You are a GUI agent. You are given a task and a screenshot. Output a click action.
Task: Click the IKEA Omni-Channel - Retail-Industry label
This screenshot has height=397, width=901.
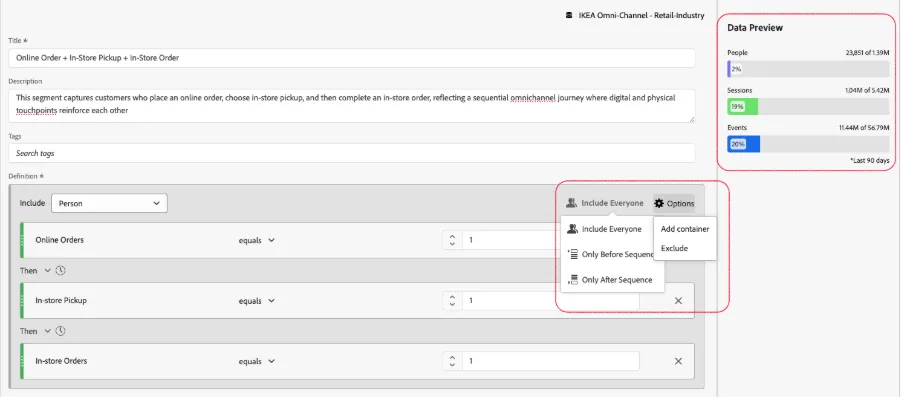point(641,16)
